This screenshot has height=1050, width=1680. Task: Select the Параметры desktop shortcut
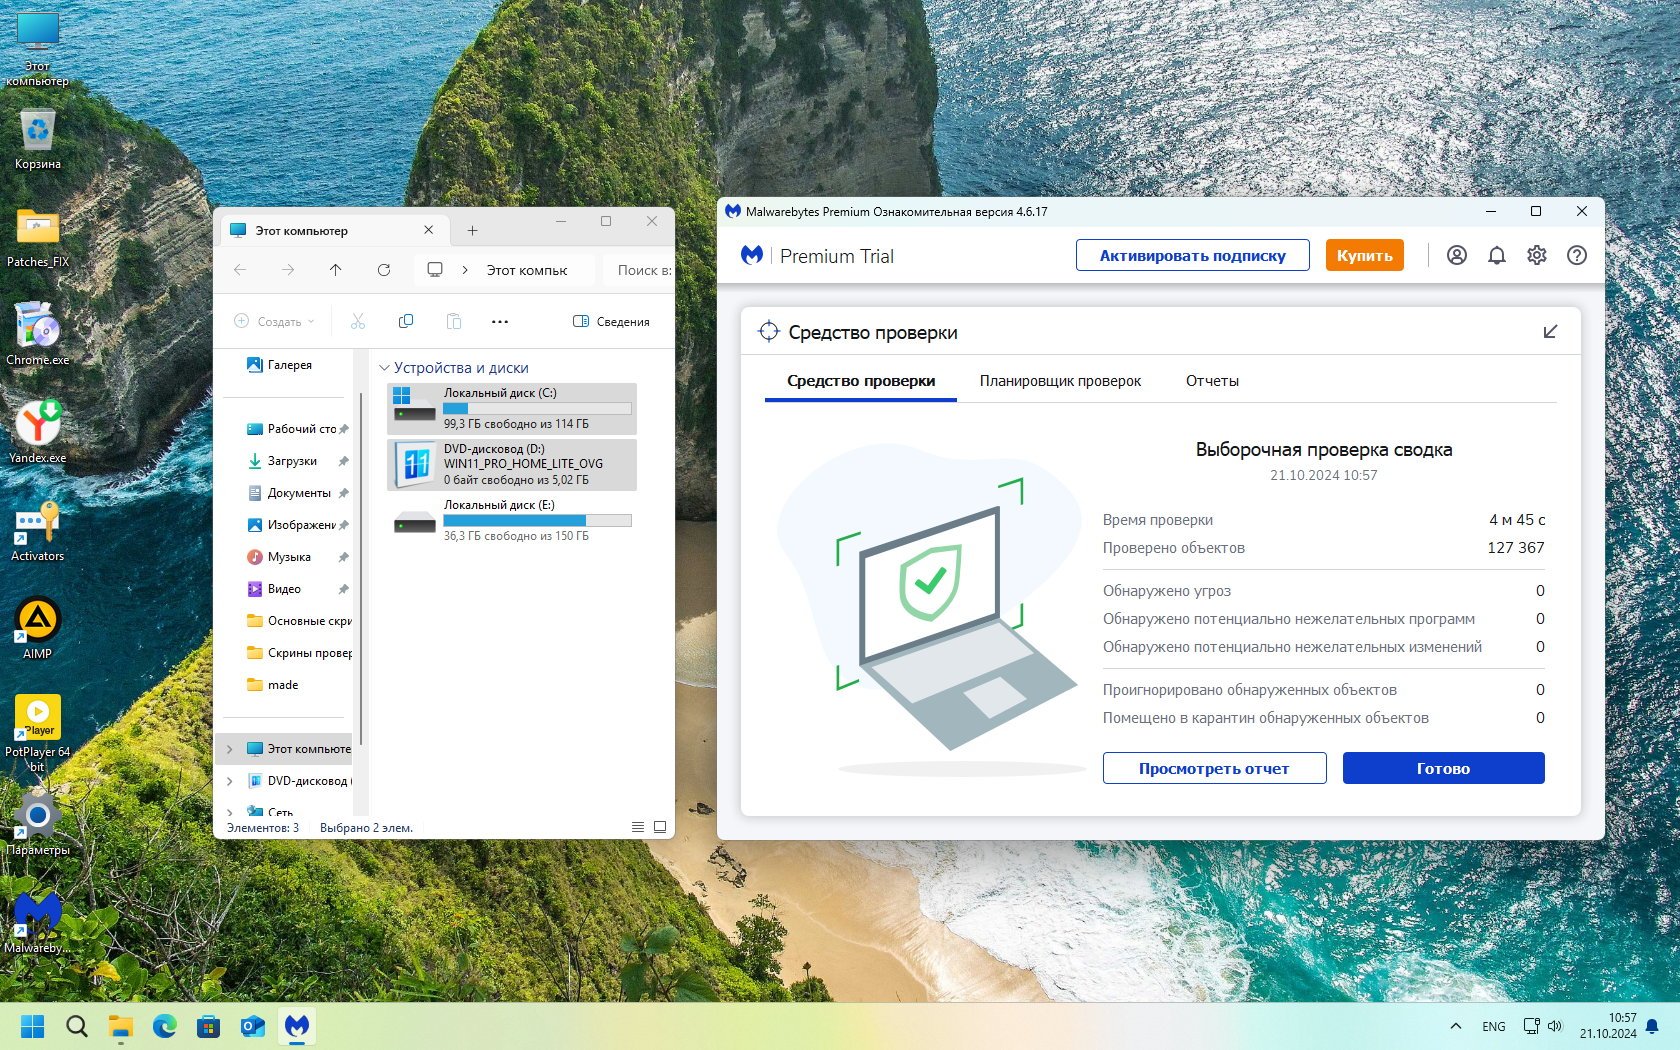[38, 825]
